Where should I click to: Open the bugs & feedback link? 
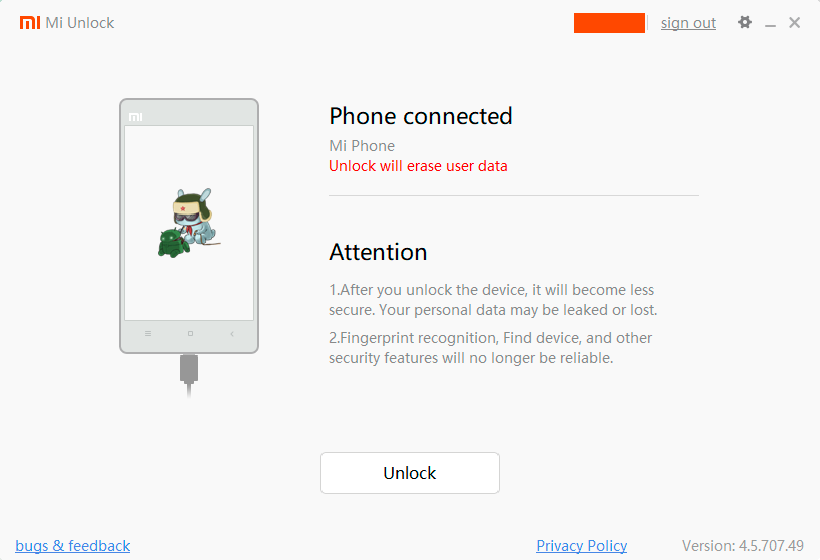(73, 546)
